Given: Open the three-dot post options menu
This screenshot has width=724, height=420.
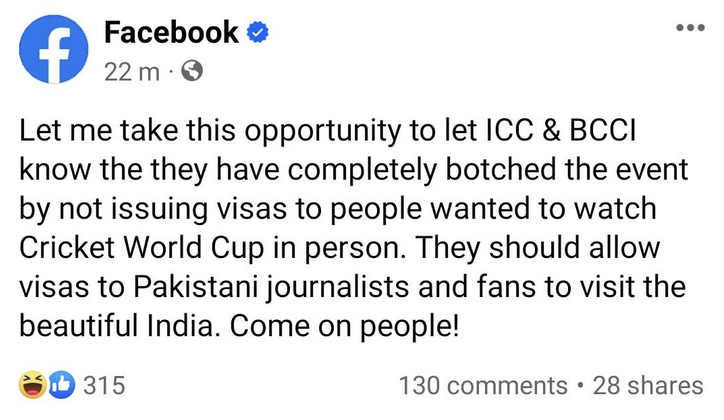Looking at the screenshot, I should (x=690, y=28).
